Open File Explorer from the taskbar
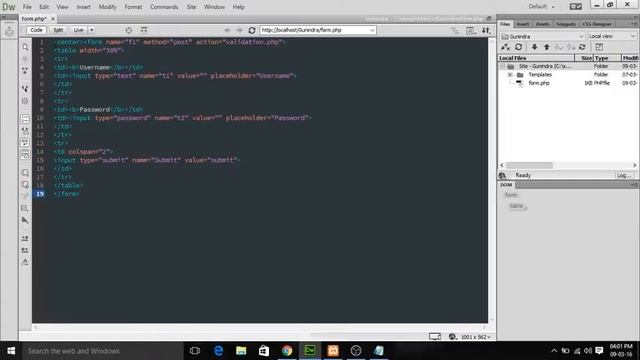This screenshot has height=360, width=640. [x=241, y=351]
